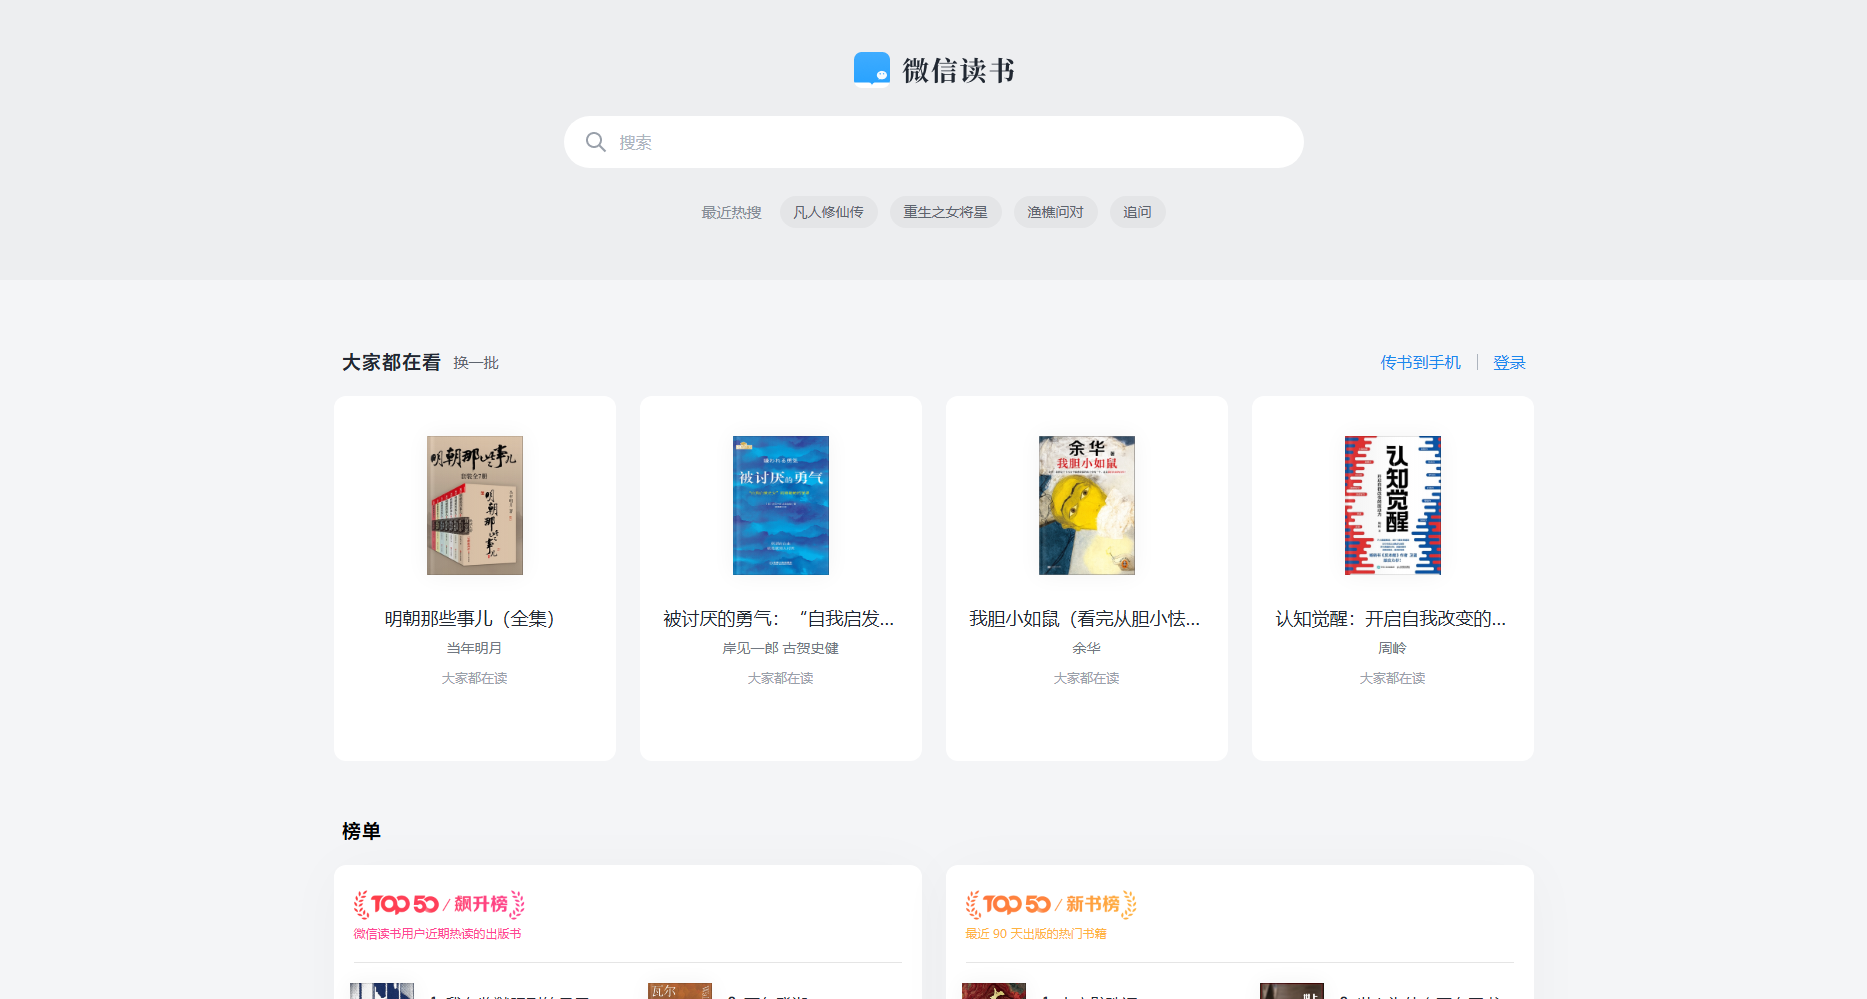Click the search magnifier icon

(596, 142)
